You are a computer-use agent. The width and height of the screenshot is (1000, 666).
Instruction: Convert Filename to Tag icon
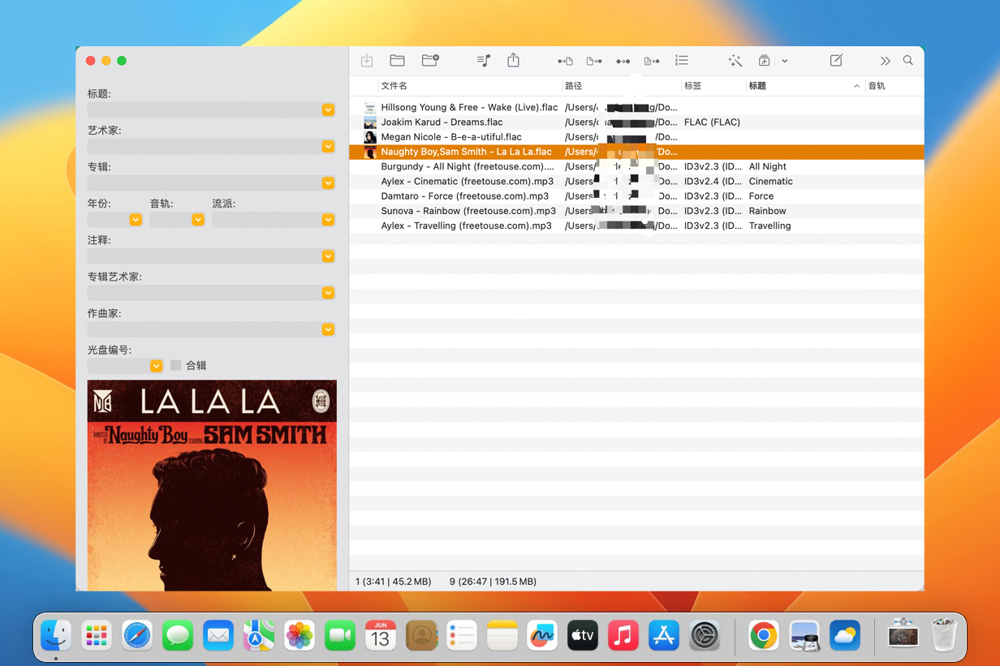coord(594,61)
